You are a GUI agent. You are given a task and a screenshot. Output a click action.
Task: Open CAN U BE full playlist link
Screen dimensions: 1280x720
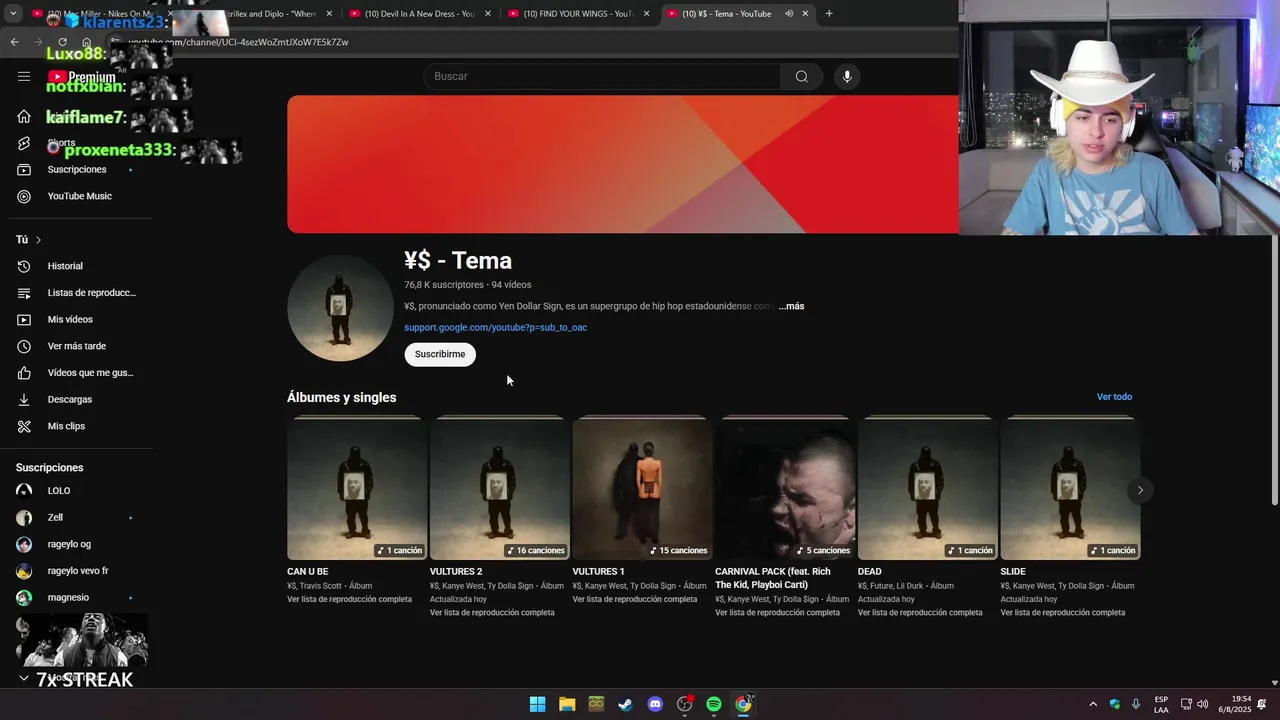pos(349,600)
